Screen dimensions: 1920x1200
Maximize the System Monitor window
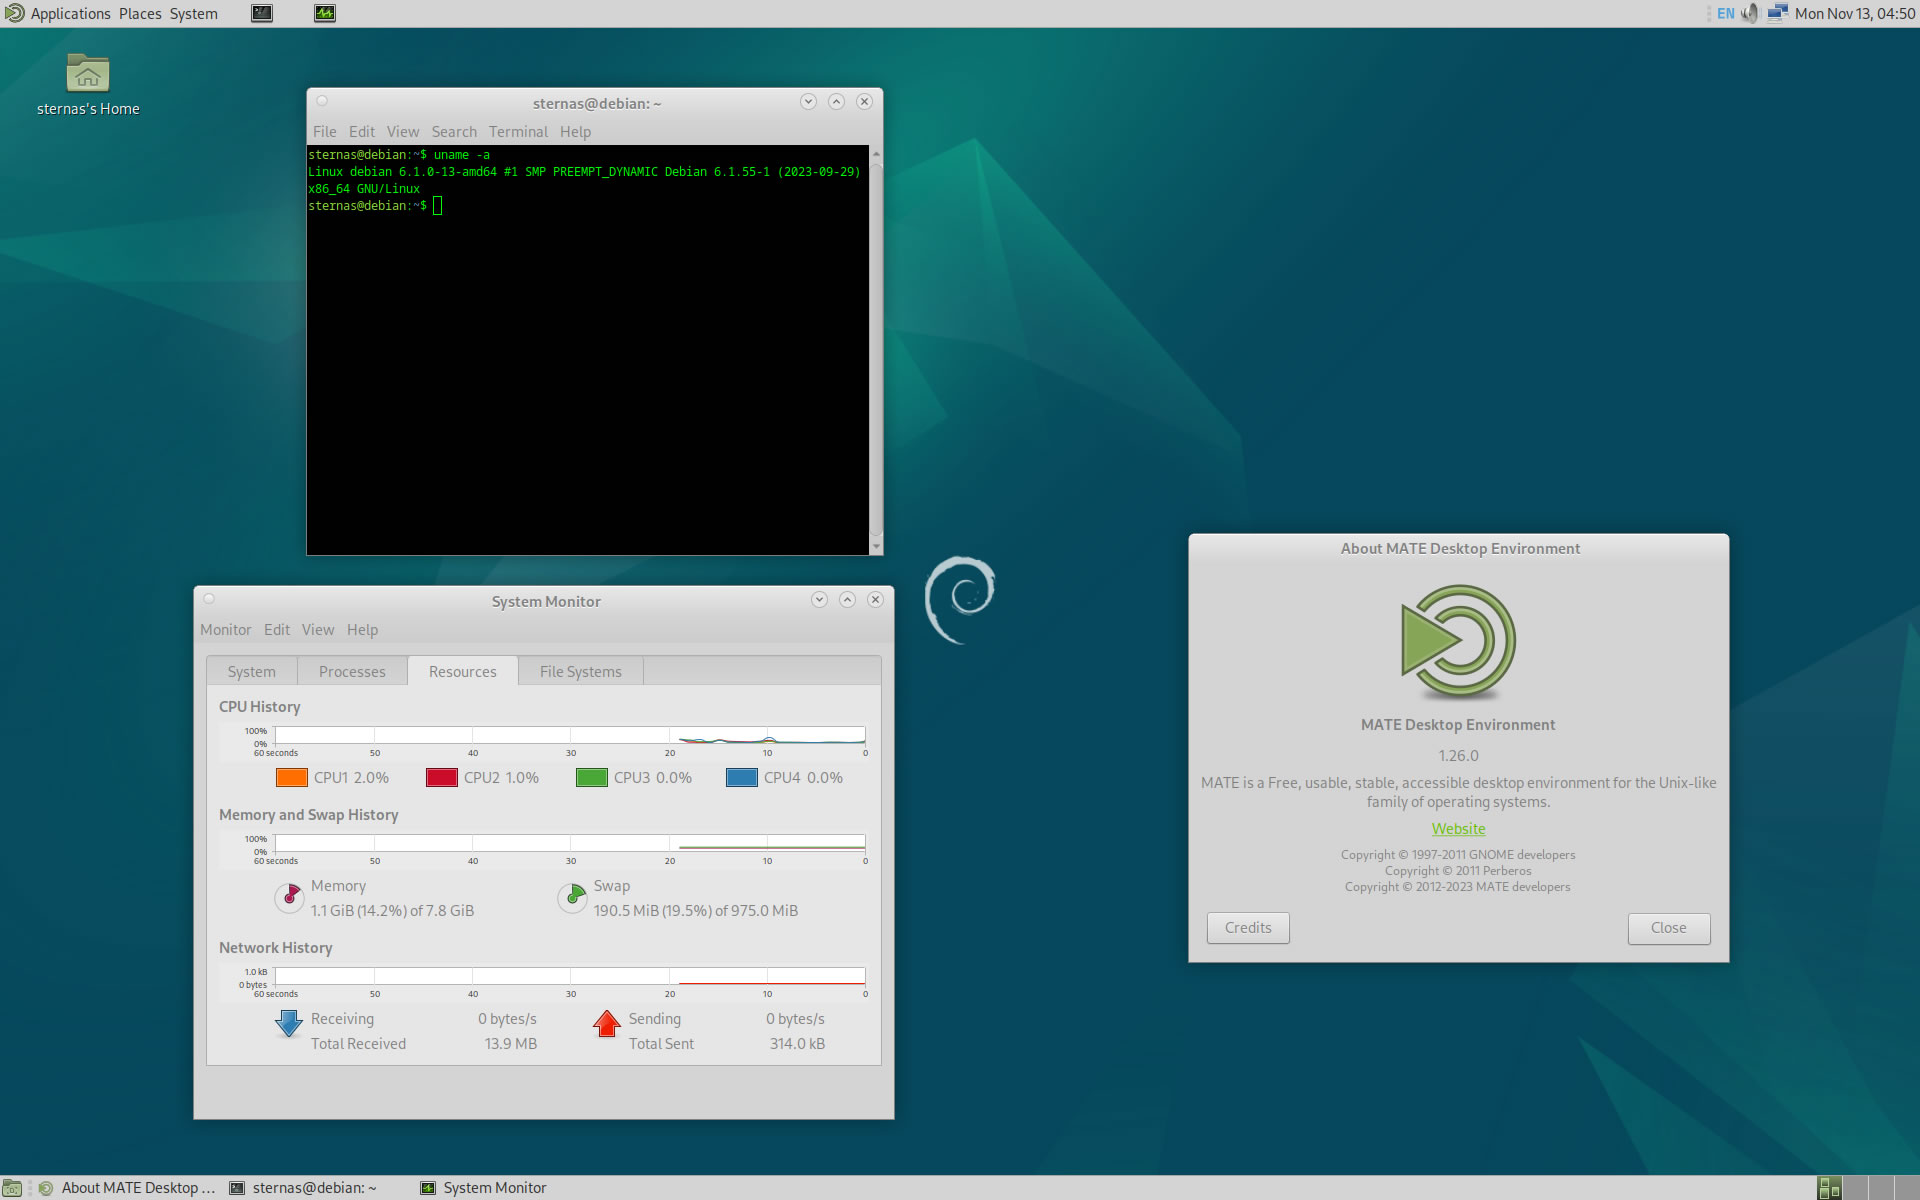pyautogui.click(x=847, y=600)
